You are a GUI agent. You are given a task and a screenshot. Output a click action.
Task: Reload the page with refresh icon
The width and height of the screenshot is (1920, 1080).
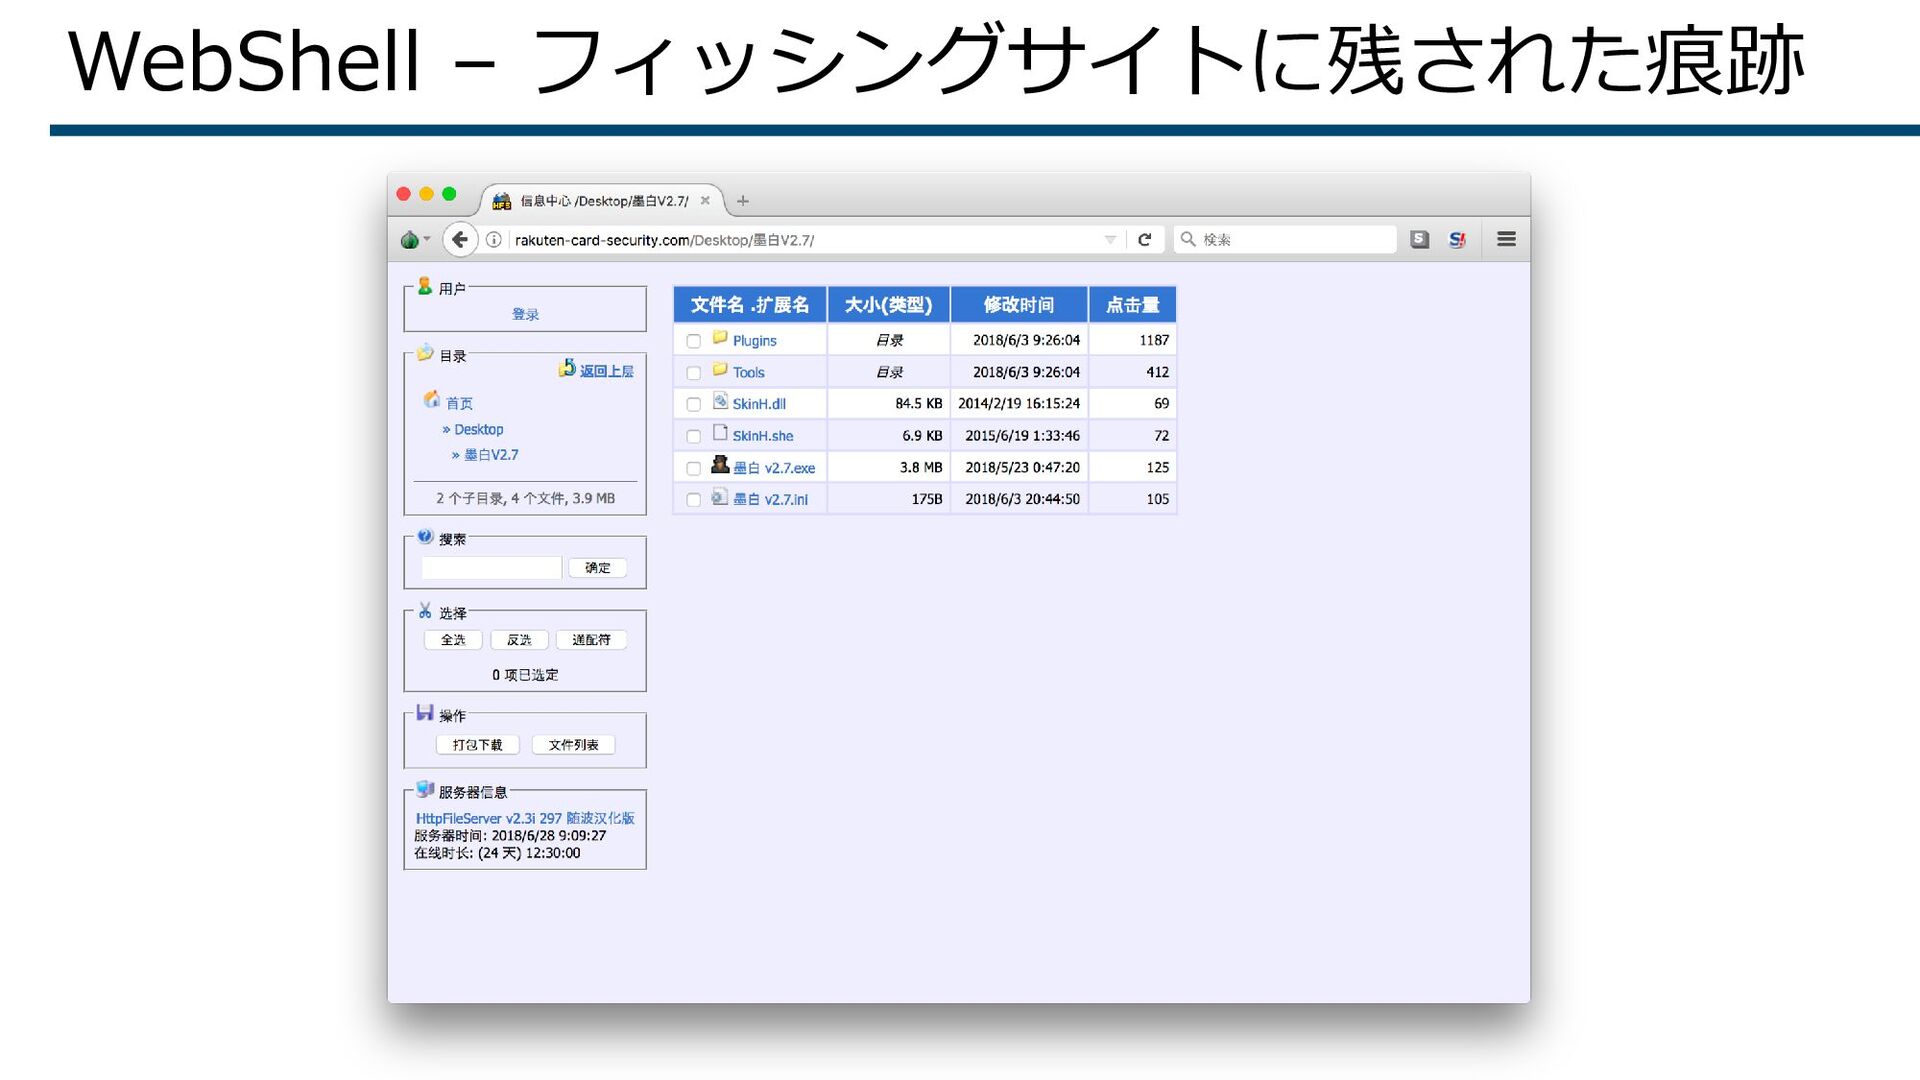1144,239
